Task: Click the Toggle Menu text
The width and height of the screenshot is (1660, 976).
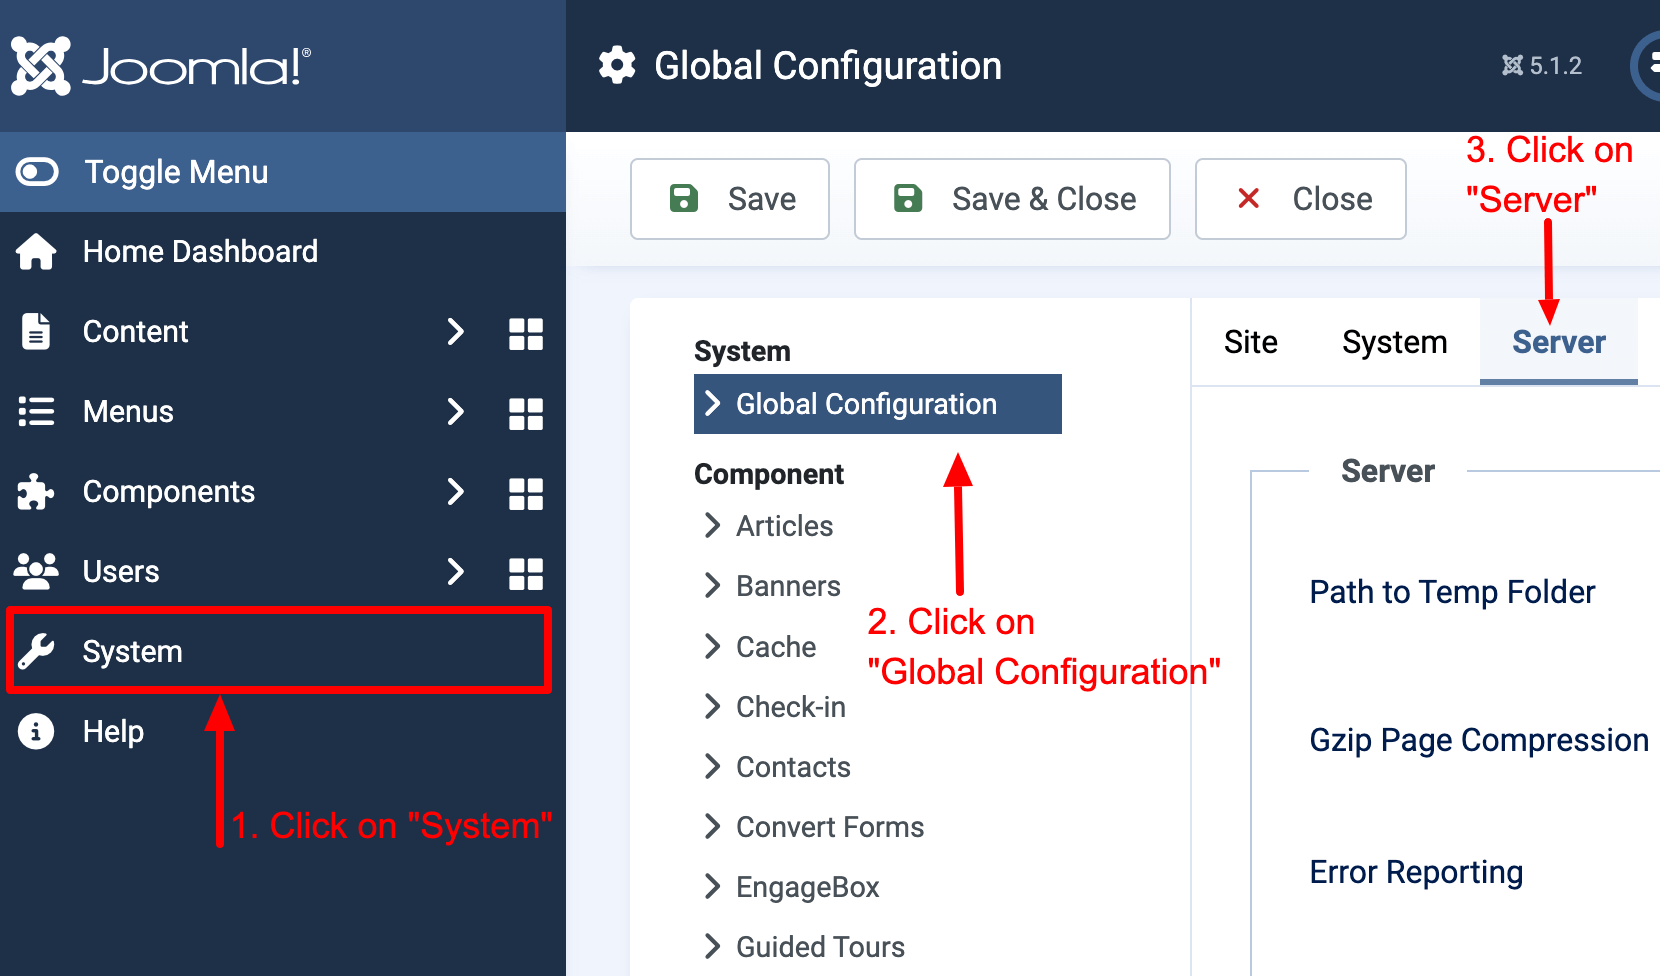Action: [x=176, y=172]
